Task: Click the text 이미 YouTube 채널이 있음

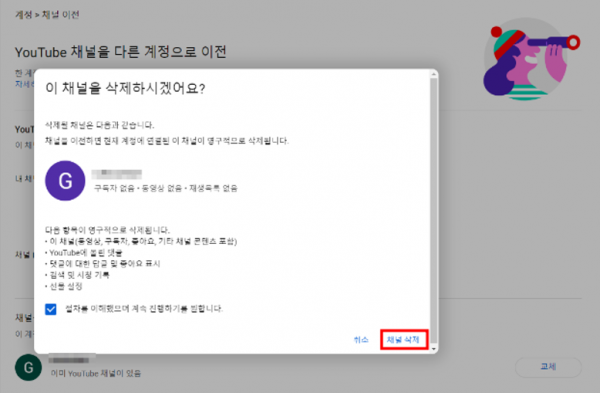Action: 96,373
